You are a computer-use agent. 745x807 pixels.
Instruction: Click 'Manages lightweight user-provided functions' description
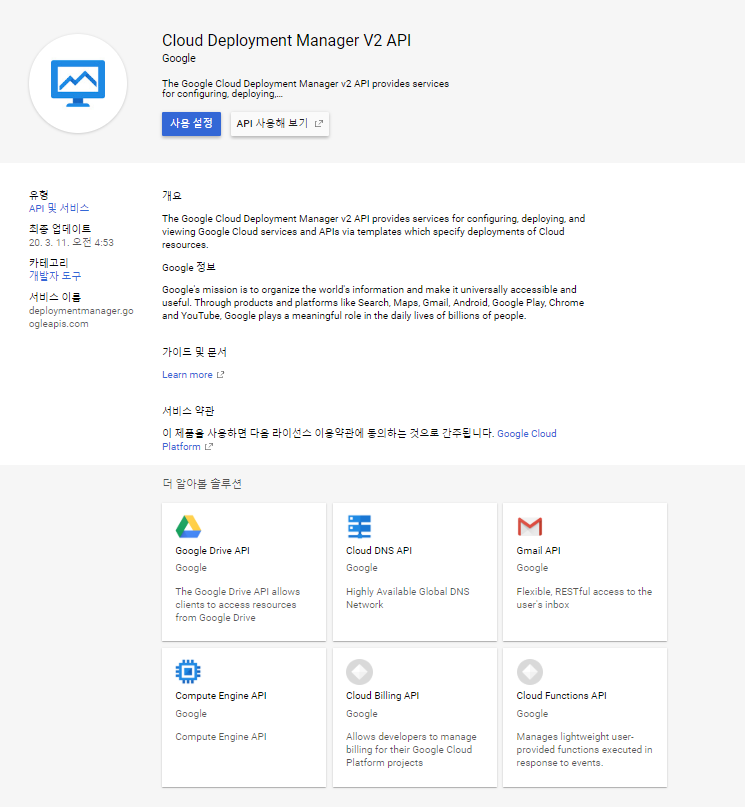coord(584,749)
